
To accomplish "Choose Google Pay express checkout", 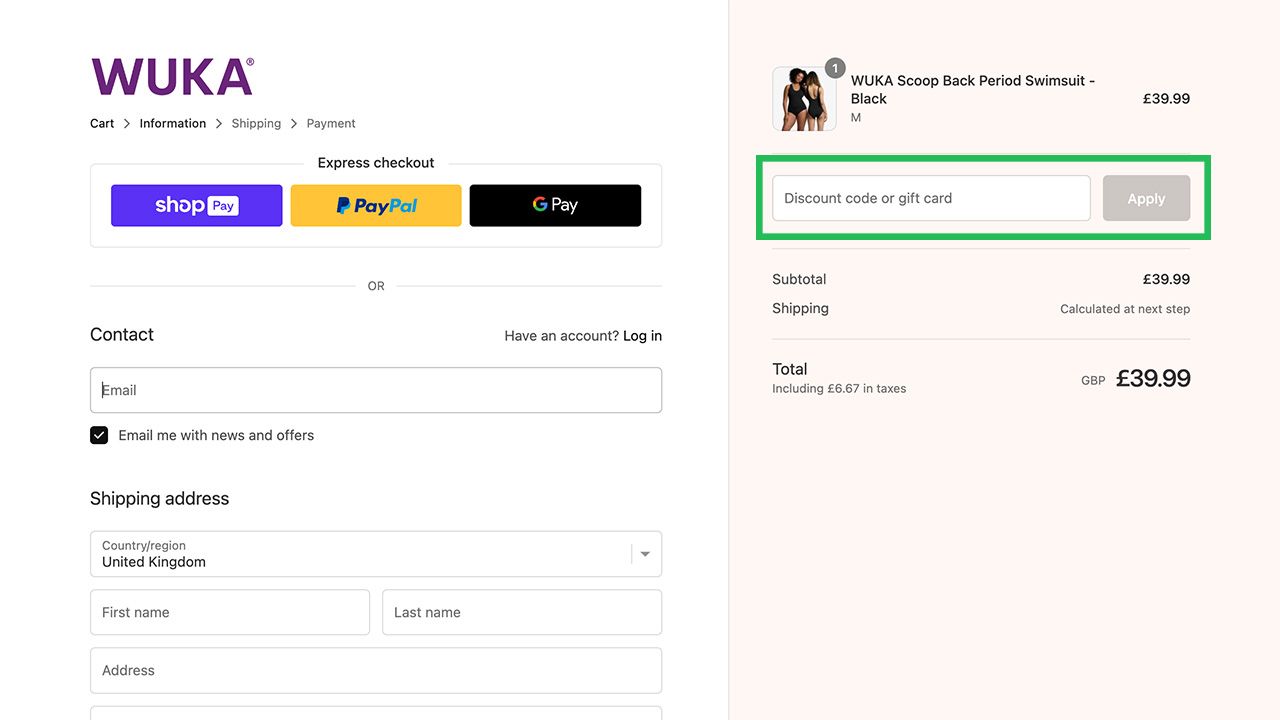I will [x=555, y=205].
